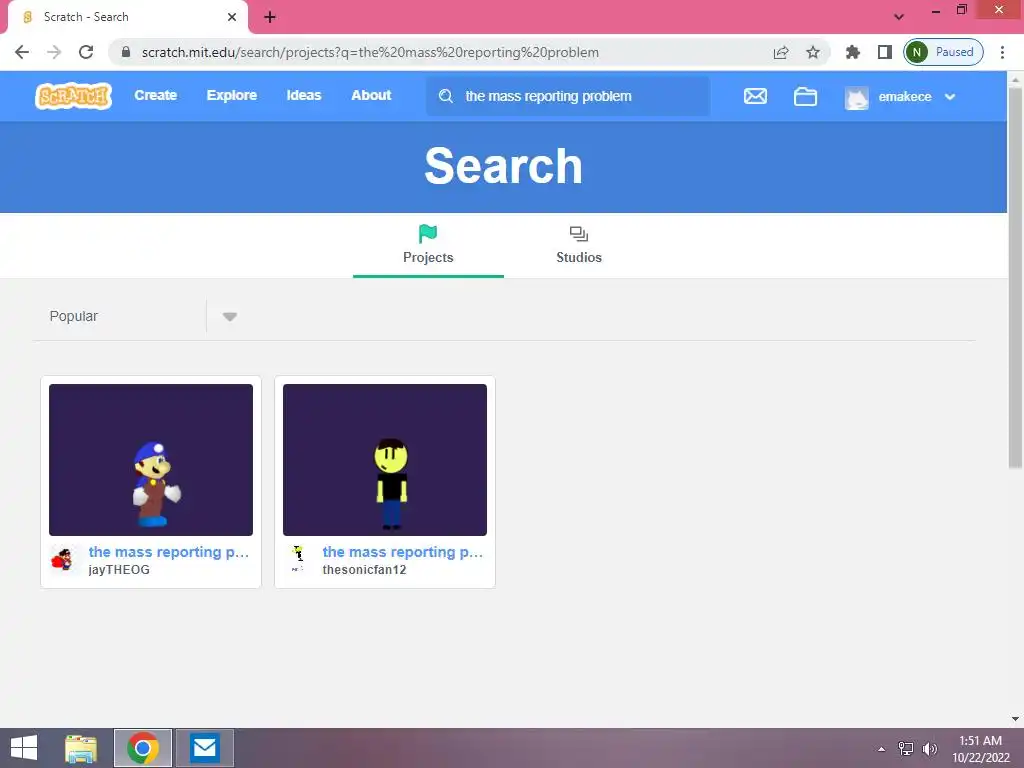Image resolution: width=1024 pixels, height=768 pixels.
Task: Open jayTHEOG's project title link
Action: point(168,552)
